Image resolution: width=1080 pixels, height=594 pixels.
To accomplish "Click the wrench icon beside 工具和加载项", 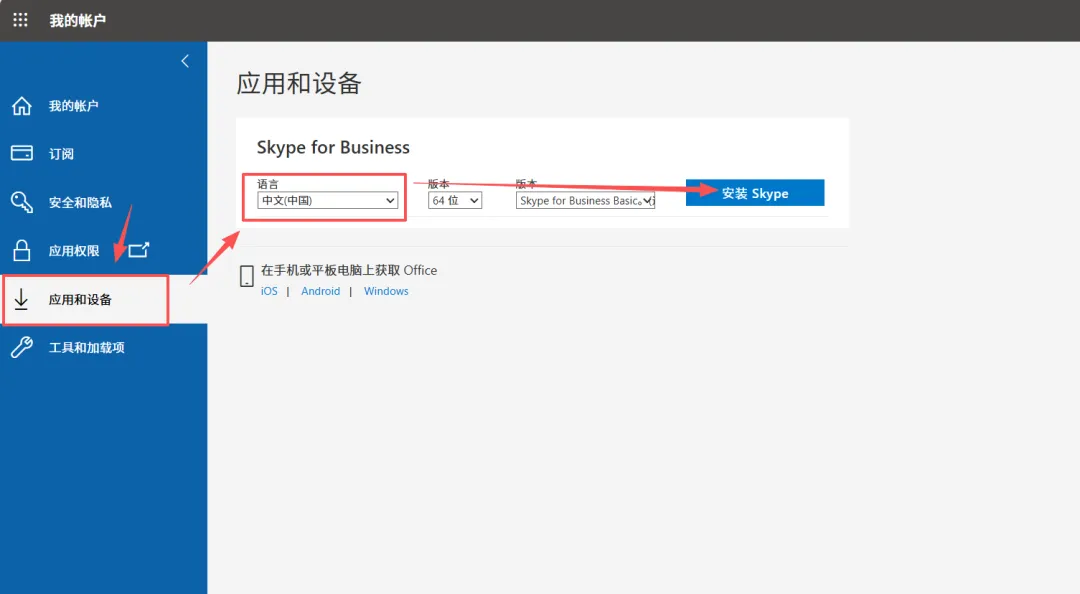I will pyautogui.click(x=21, y=347).
